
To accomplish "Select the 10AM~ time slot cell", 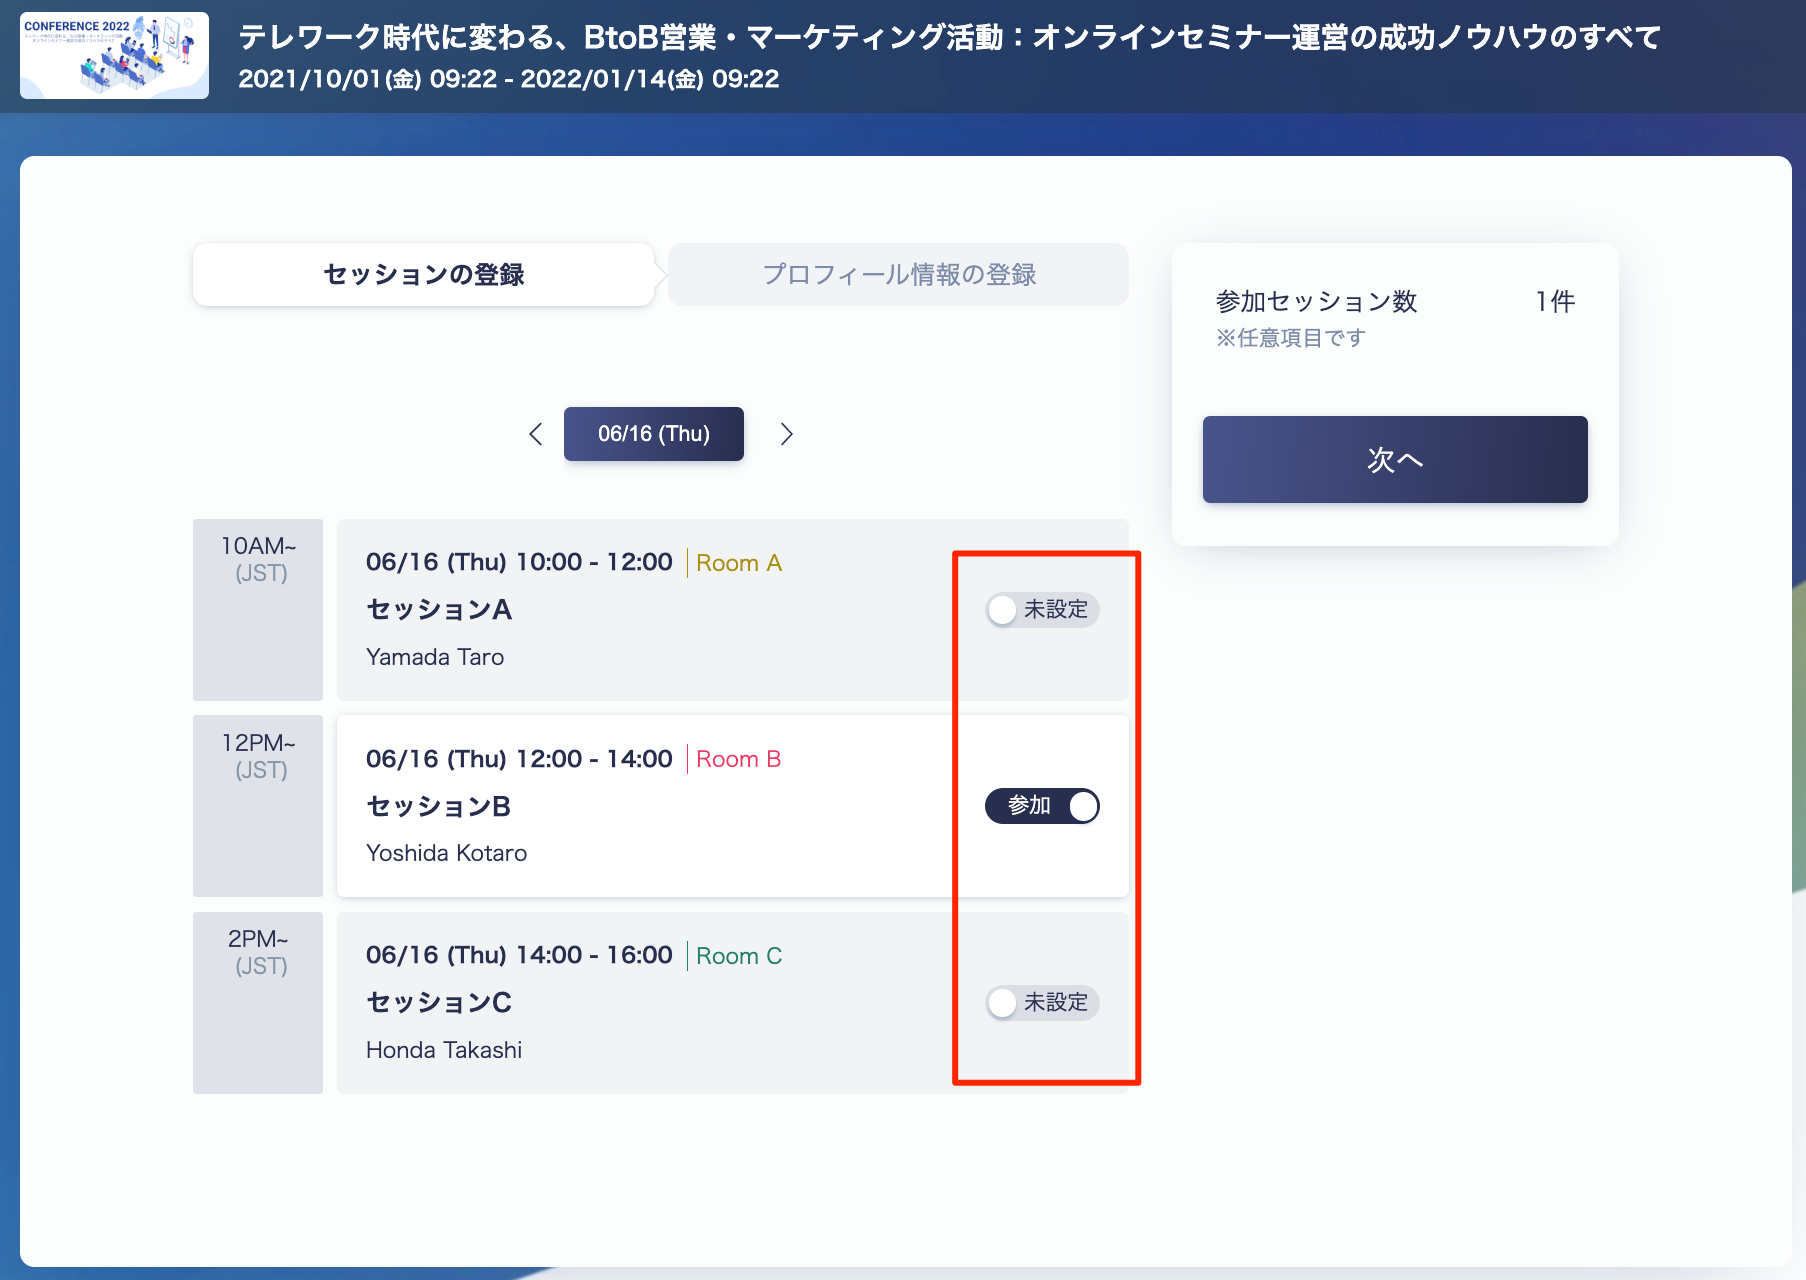I will 258,610.
